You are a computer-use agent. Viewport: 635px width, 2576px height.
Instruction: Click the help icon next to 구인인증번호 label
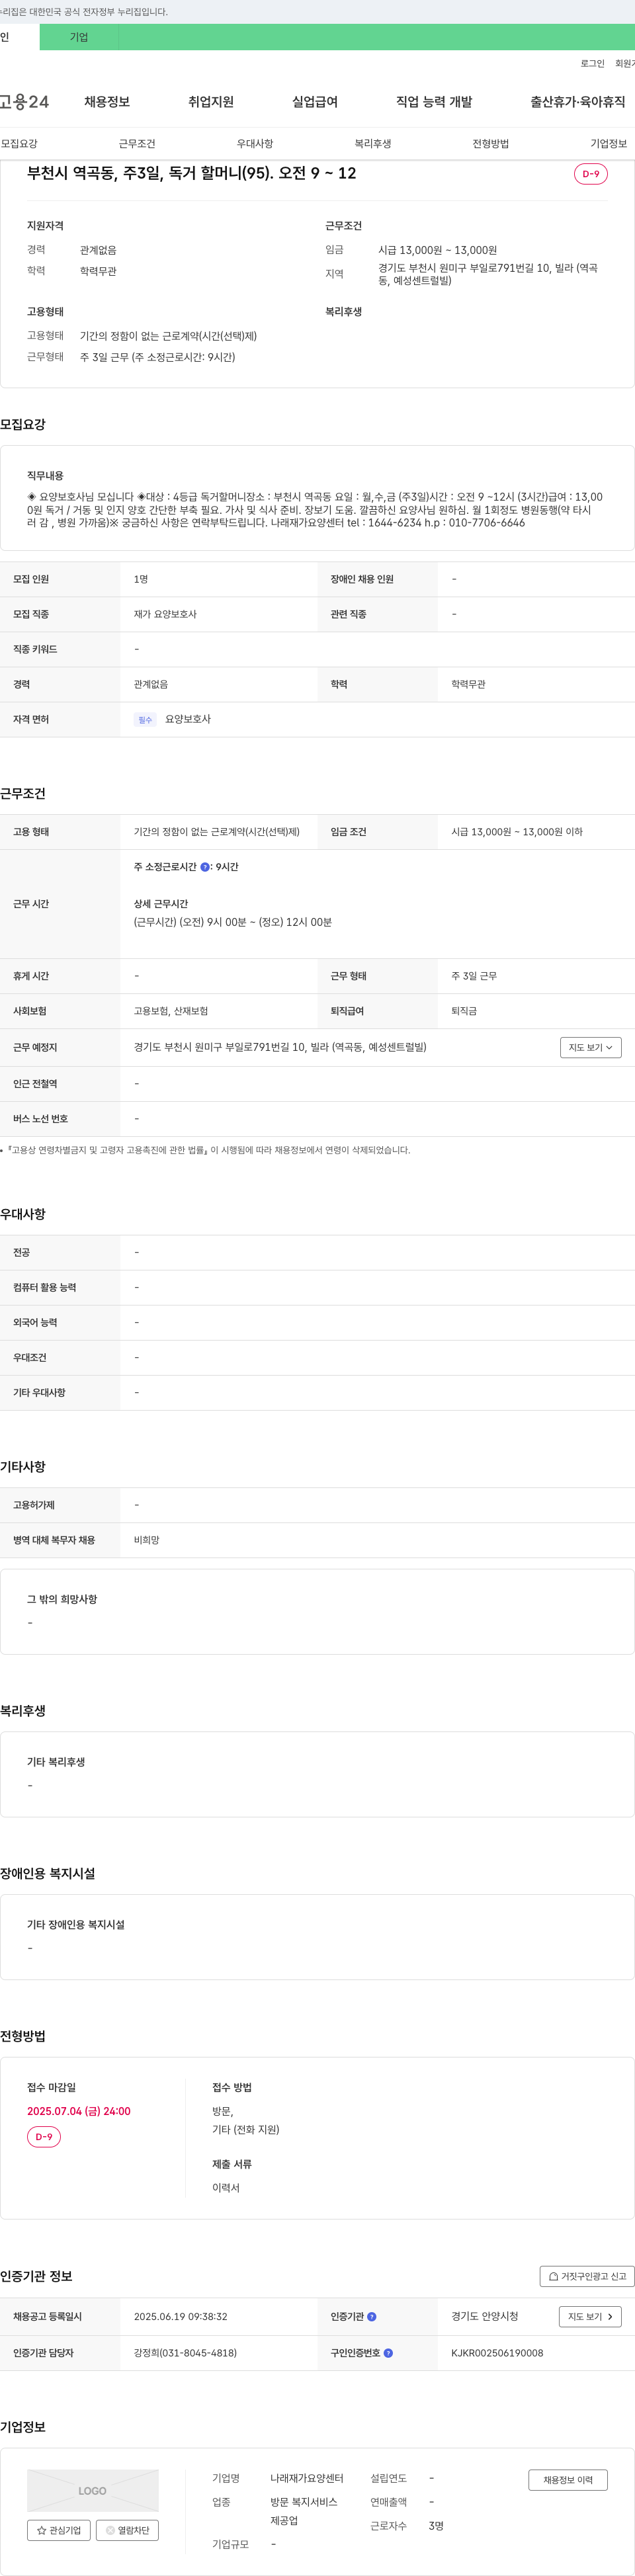point(388,2353)
